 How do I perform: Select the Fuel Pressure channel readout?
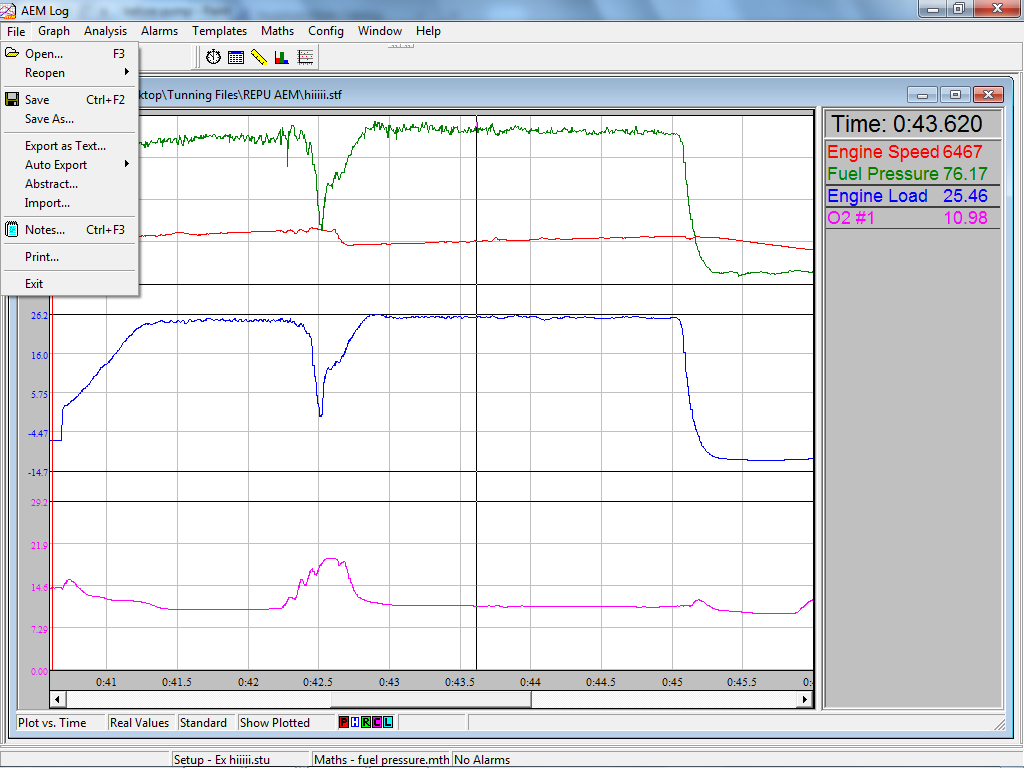pos(912,174)
